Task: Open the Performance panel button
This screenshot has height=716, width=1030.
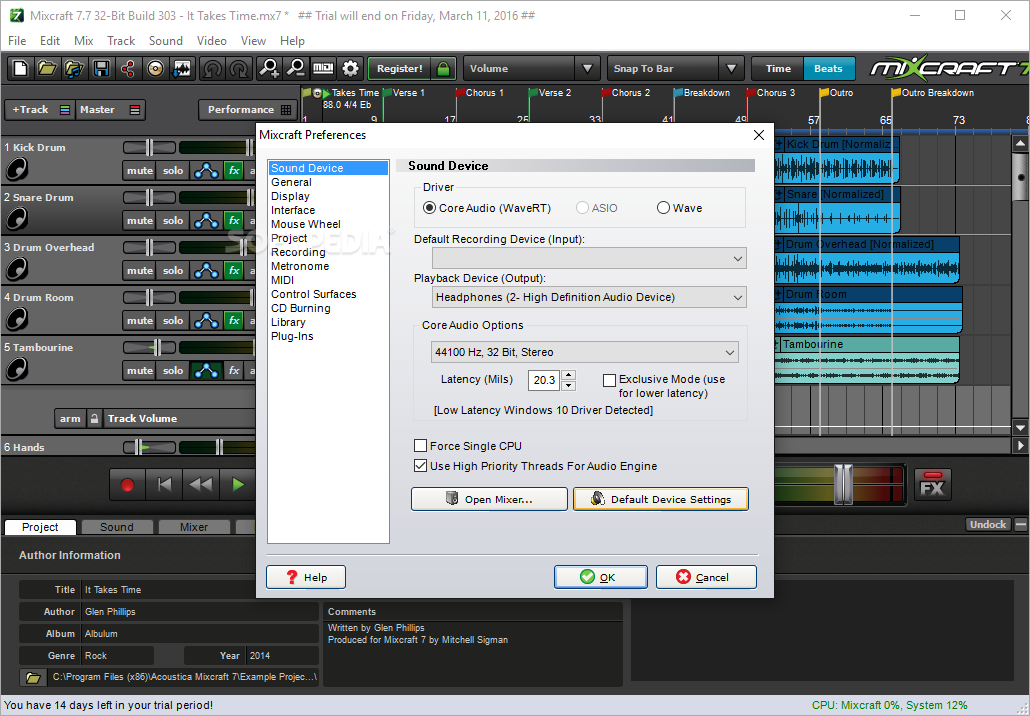Action: (249, 110)
